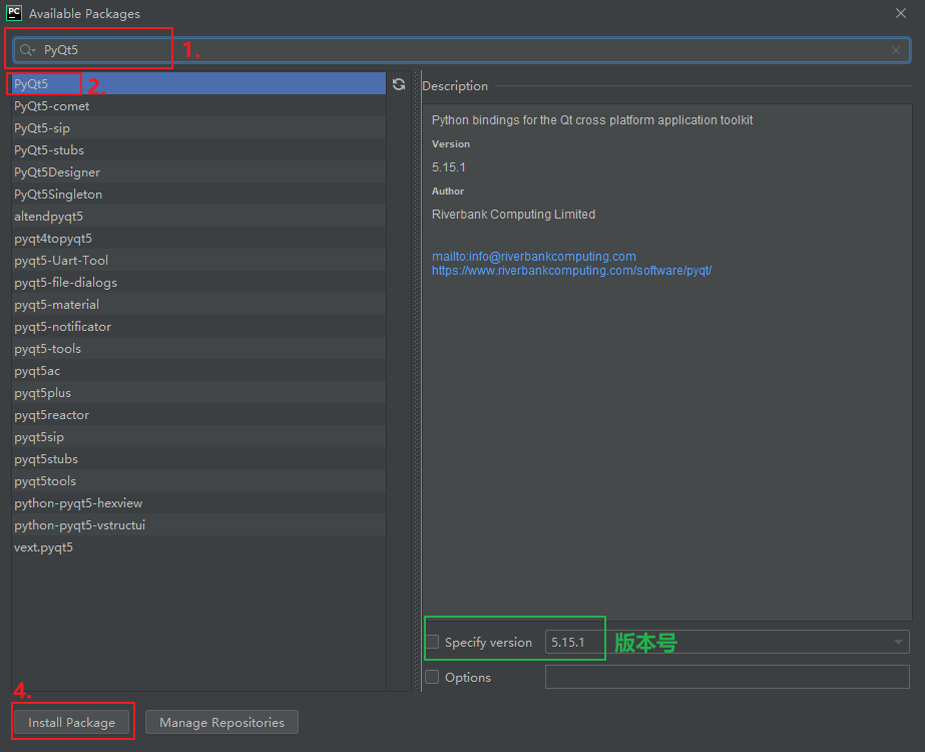Open the riverbankcomputing software/pyqt URL
Viewport: 925px width, 752px height.
coord(572,271)
